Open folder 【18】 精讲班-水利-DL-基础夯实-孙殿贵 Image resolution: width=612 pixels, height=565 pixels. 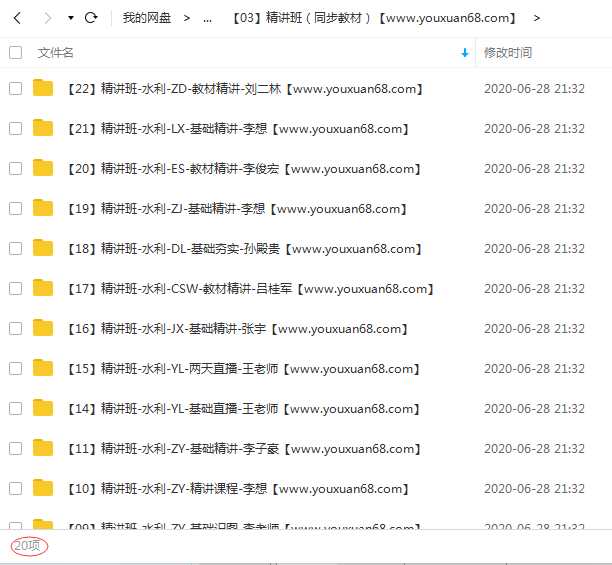pos(245,249)
